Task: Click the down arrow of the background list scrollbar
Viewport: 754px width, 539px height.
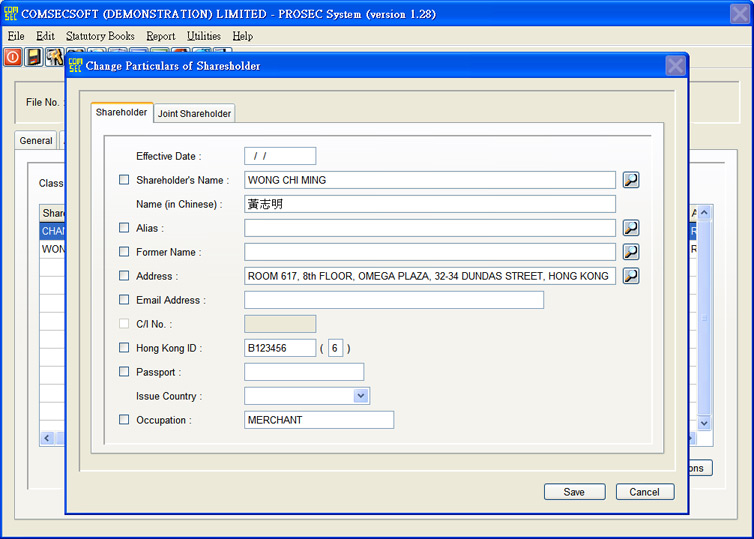Action: 703,423
